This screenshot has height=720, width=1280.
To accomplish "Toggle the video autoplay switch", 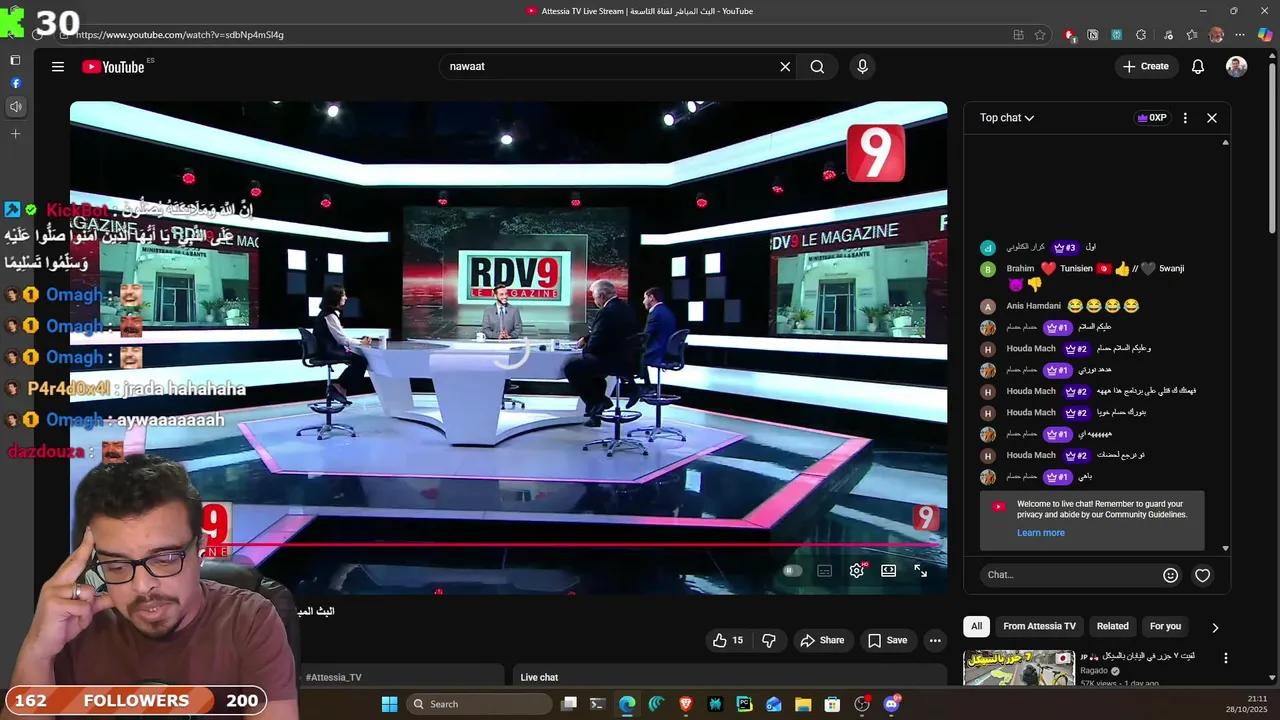I will [791, 571].
